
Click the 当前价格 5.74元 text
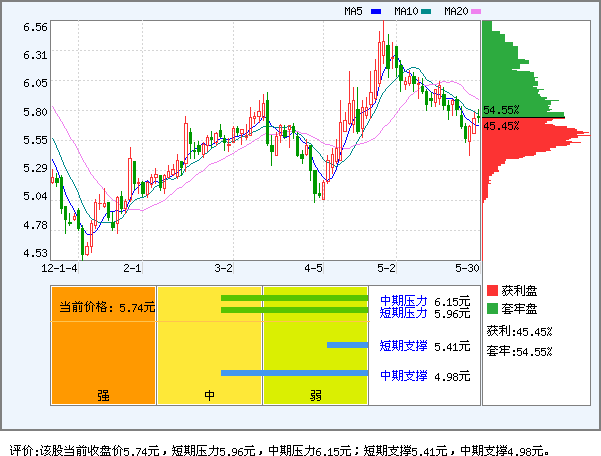point(106,308)
